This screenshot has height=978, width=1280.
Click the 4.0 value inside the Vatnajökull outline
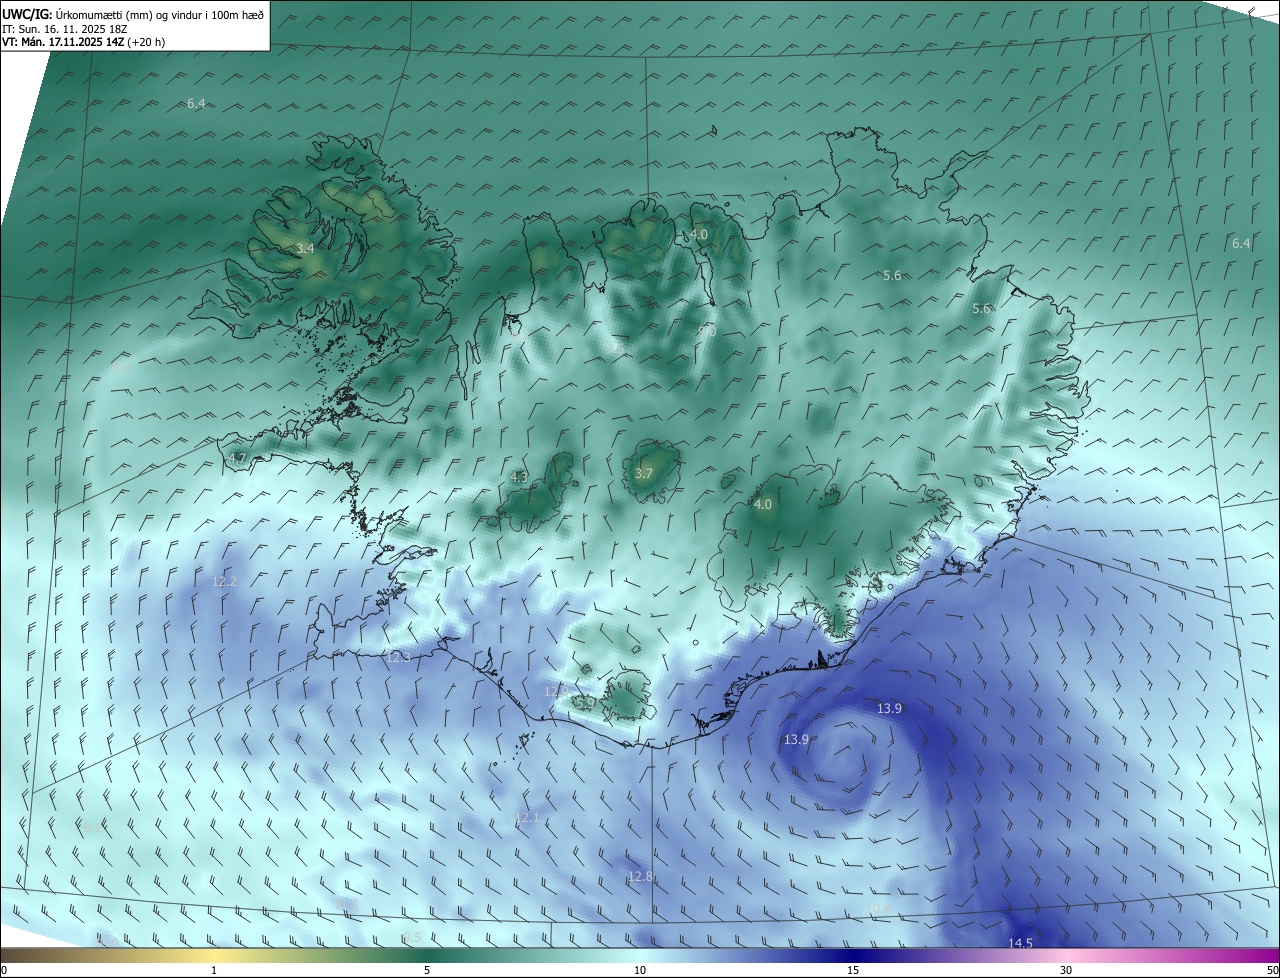(x=763, y=505)
